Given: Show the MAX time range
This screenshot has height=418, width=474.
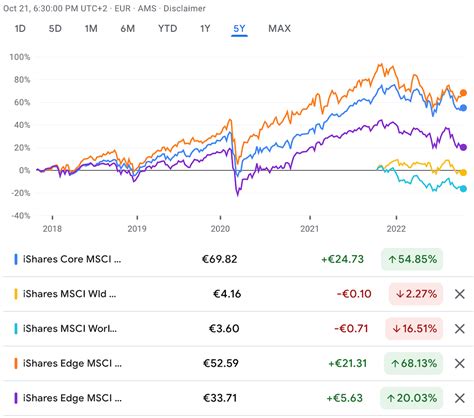Looking at the screenshot, I should click(279, 29).
